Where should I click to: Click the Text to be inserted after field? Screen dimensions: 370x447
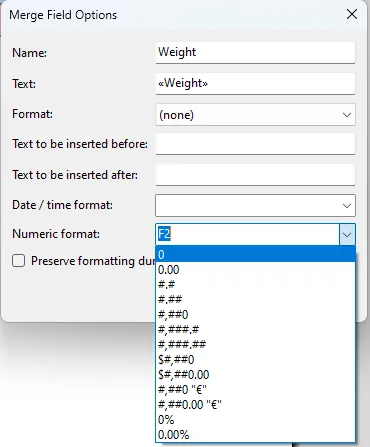click(x=255, y=175)
